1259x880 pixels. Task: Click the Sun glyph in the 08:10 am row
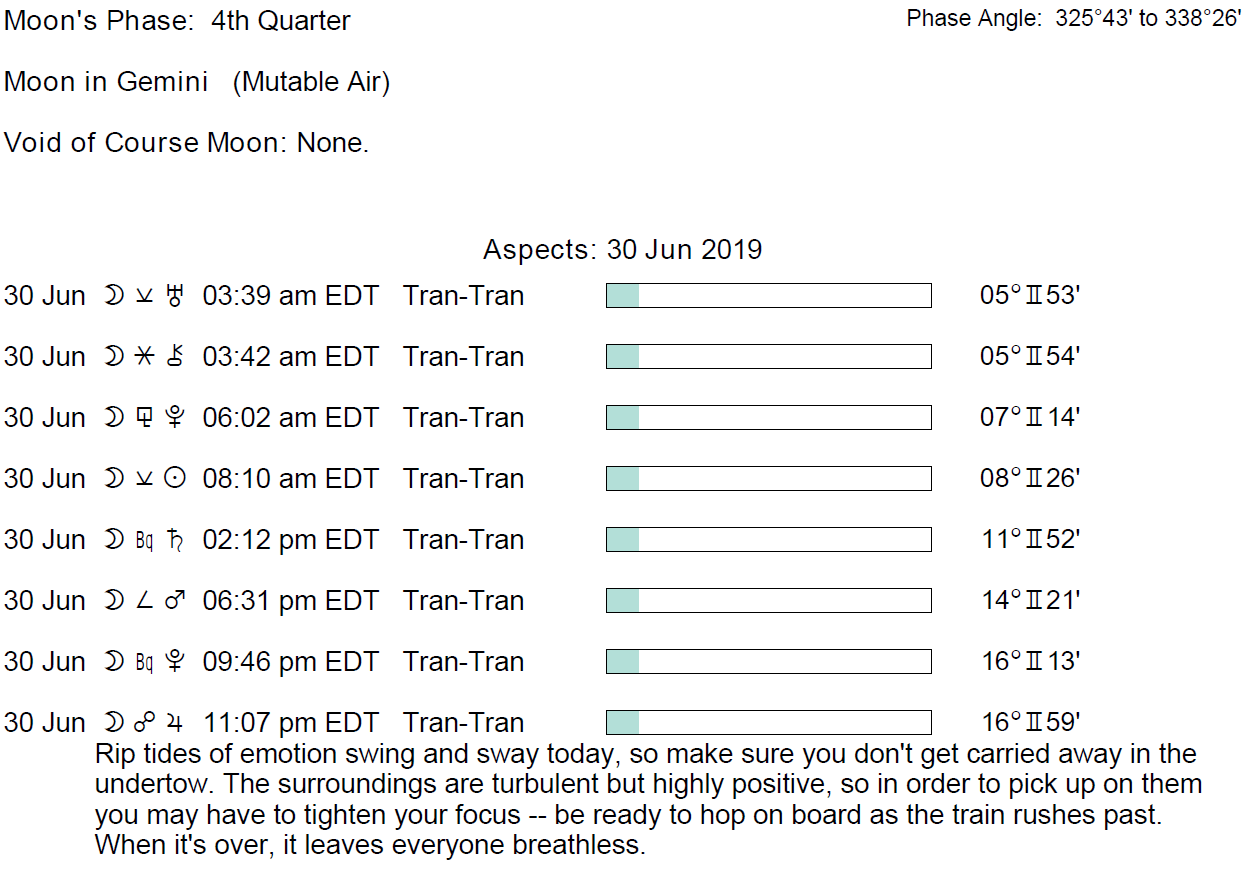pos(176,479)
